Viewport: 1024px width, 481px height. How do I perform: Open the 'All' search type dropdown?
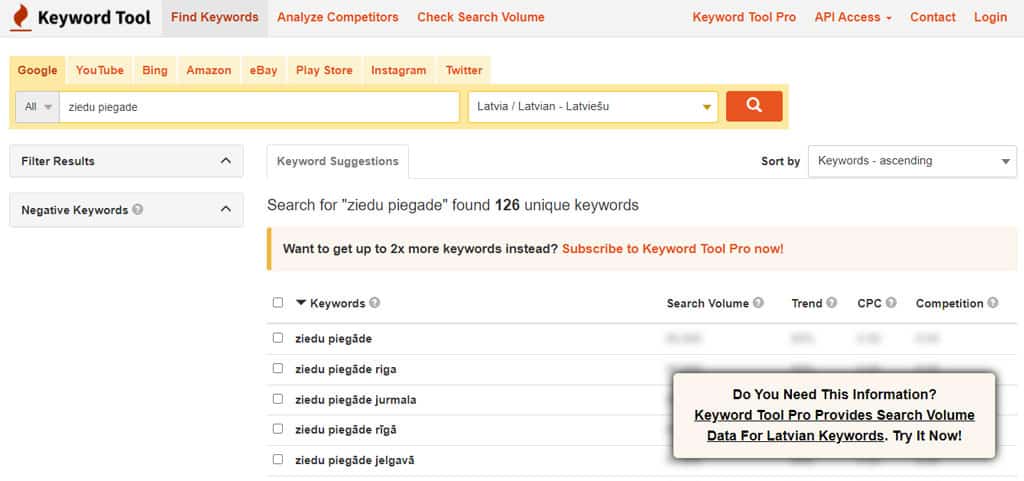pyautogui.click(x=38, y=107)
